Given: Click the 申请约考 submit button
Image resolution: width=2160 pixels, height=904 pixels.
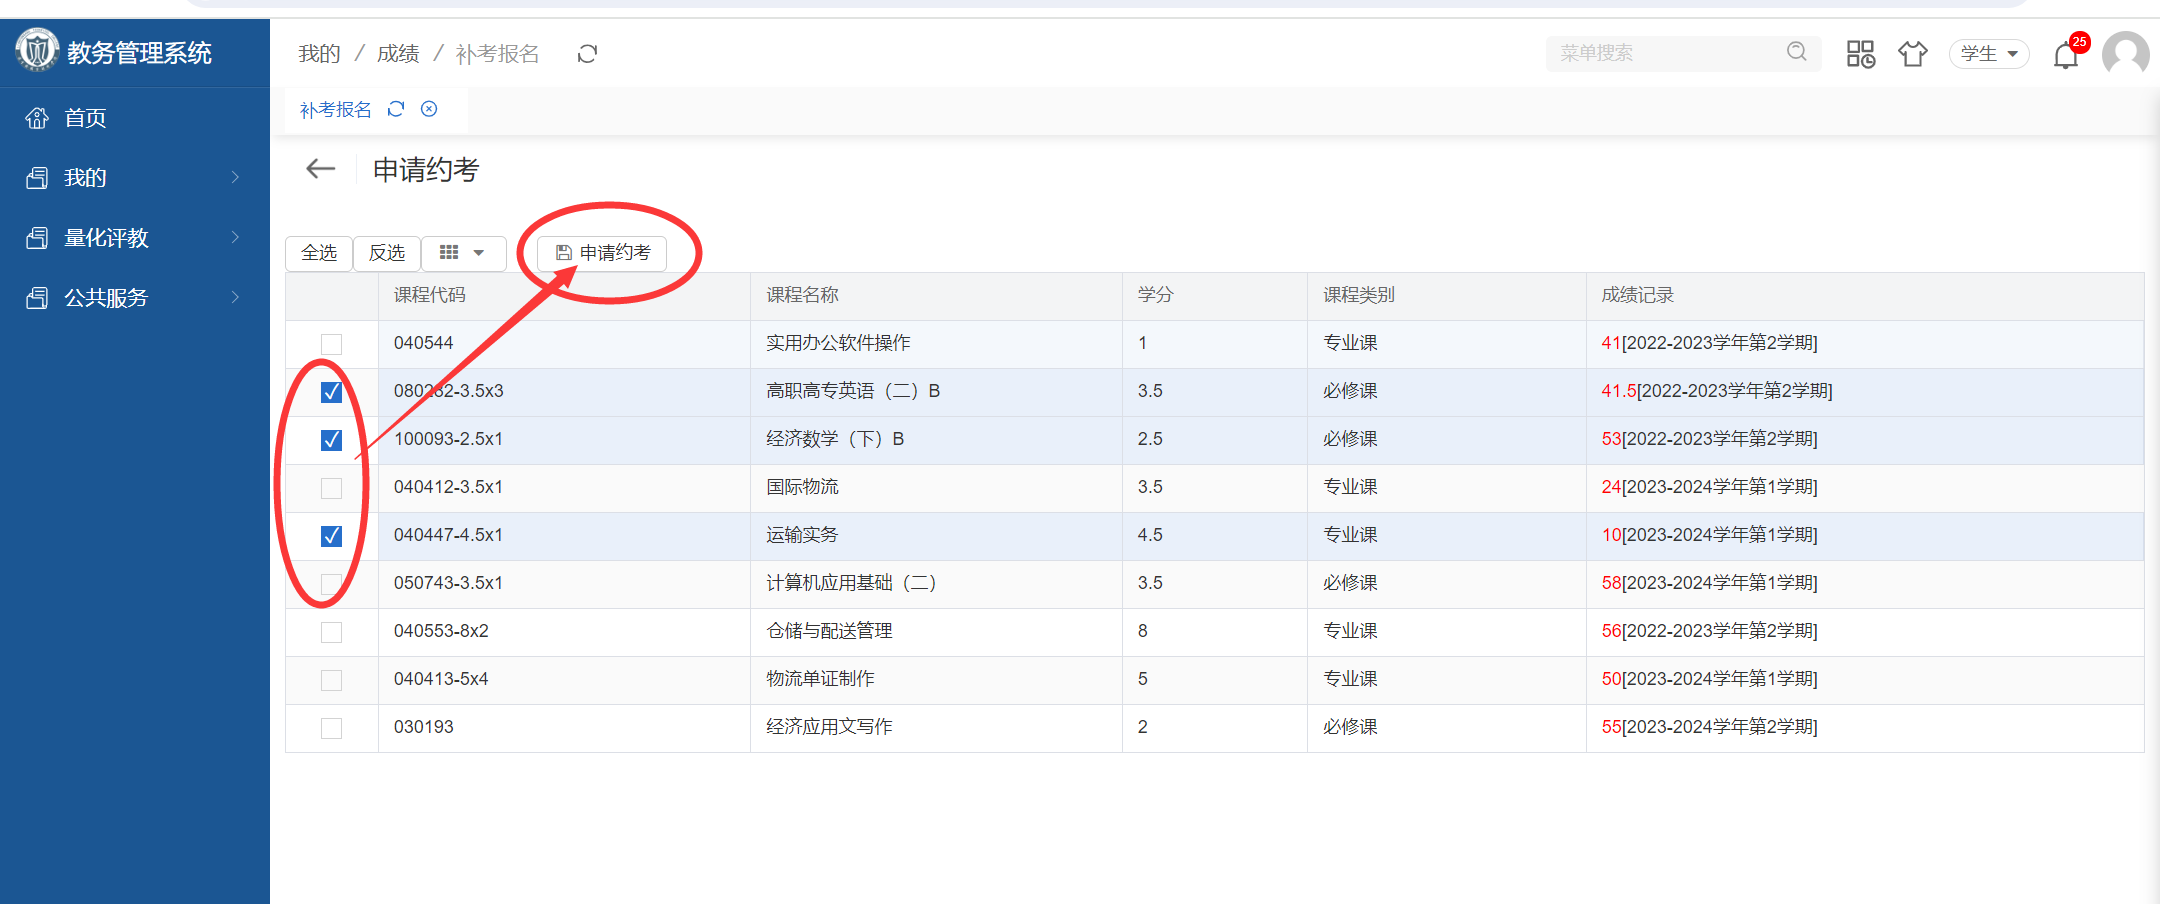Looking at the screenshot, I should click(x=603, y=253).
